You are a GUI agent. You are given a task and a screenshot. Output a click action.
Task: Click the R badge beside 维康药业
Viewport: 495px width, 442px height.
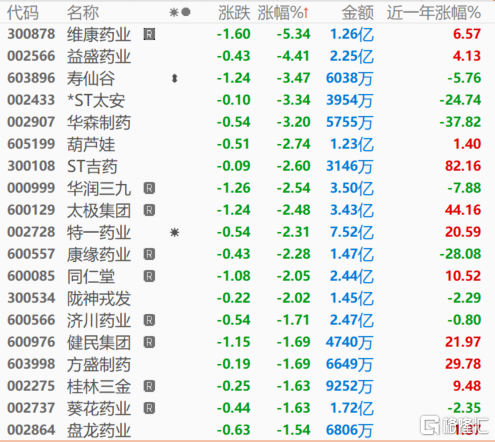click(x=149, y=34)
